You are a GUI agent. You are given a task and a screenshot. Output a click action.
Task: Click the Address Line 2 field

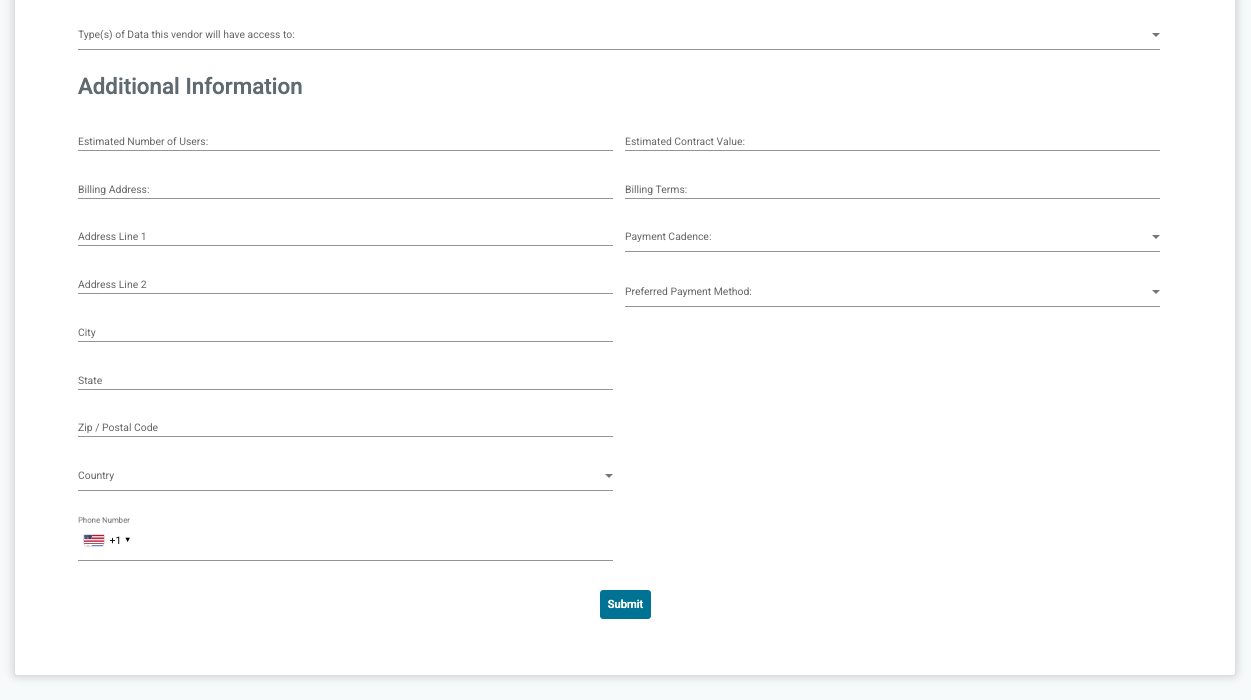(x=345, y=285)
